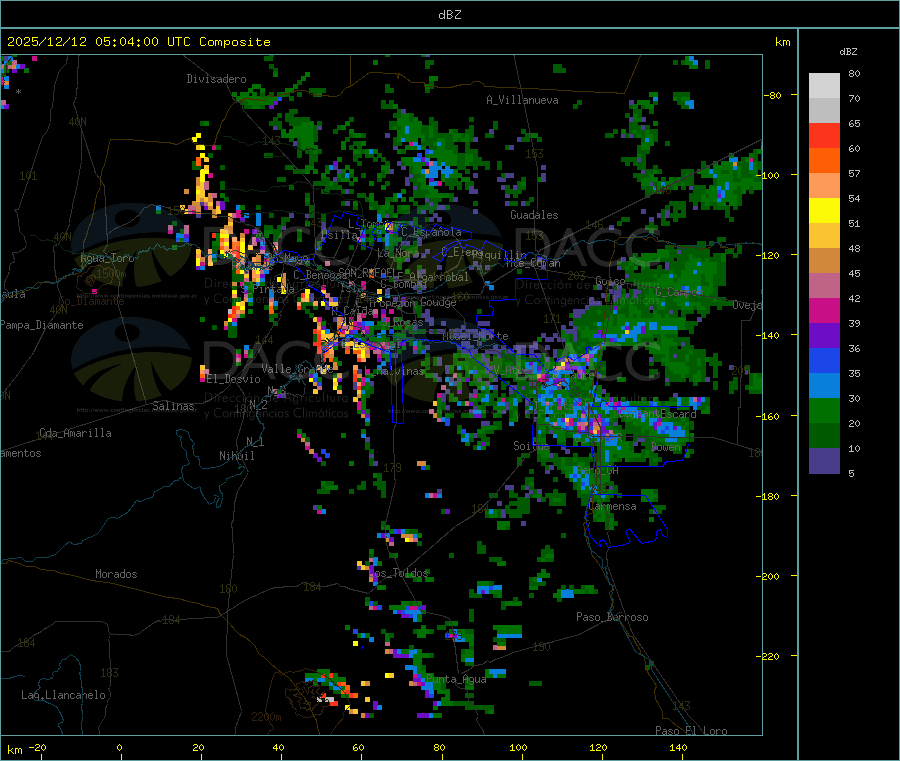The image size is (900, 761).
Task: Click the '2200m' elevation label
Action: pos(266,717)
